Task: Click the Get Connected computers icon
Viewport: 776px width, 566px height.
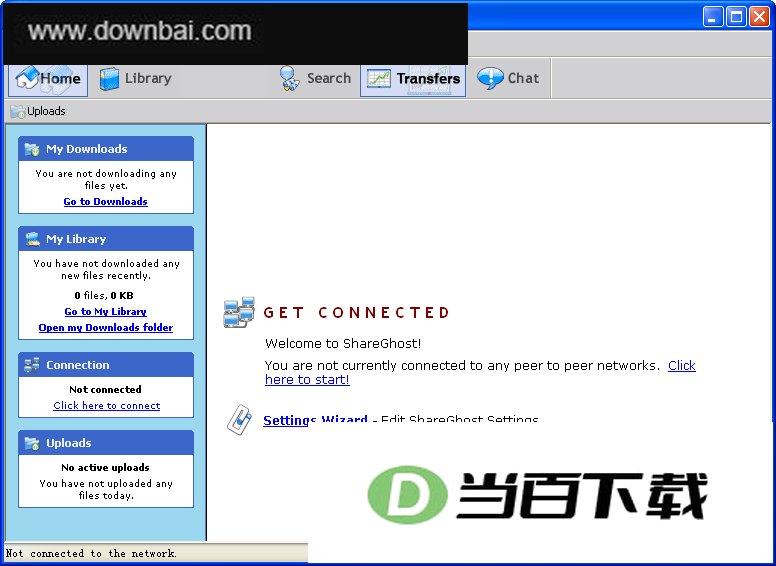Action: pos(239,312)
